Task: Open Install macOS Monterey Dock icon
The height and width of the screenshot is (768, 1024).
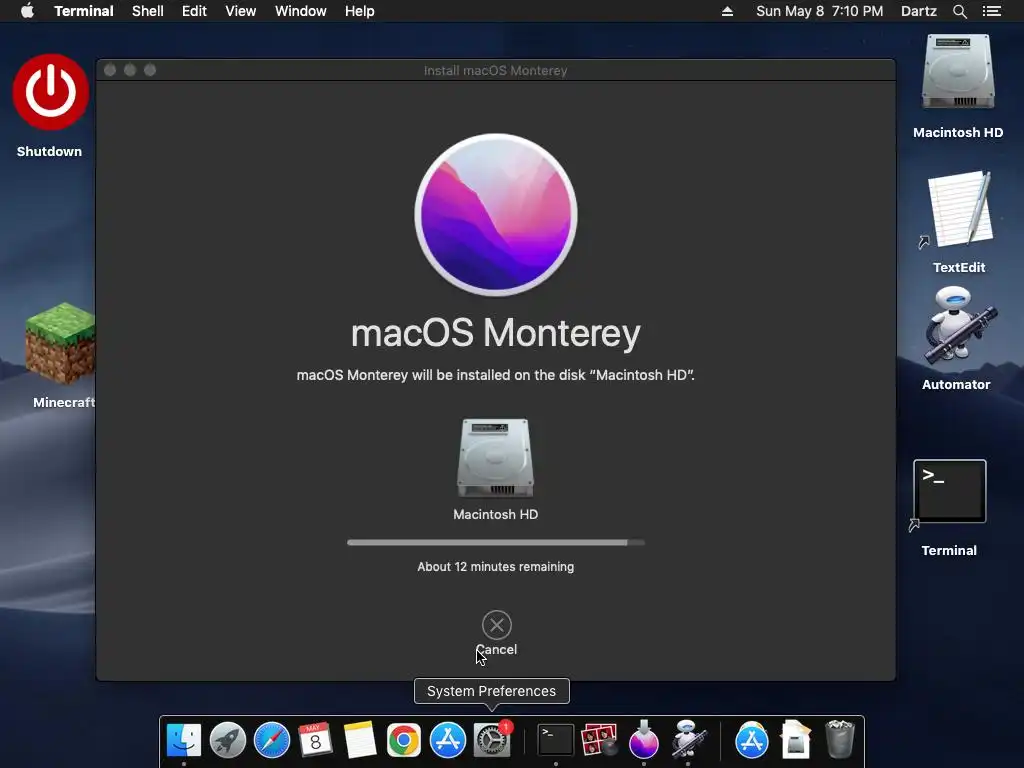Action: pos(643,740)
